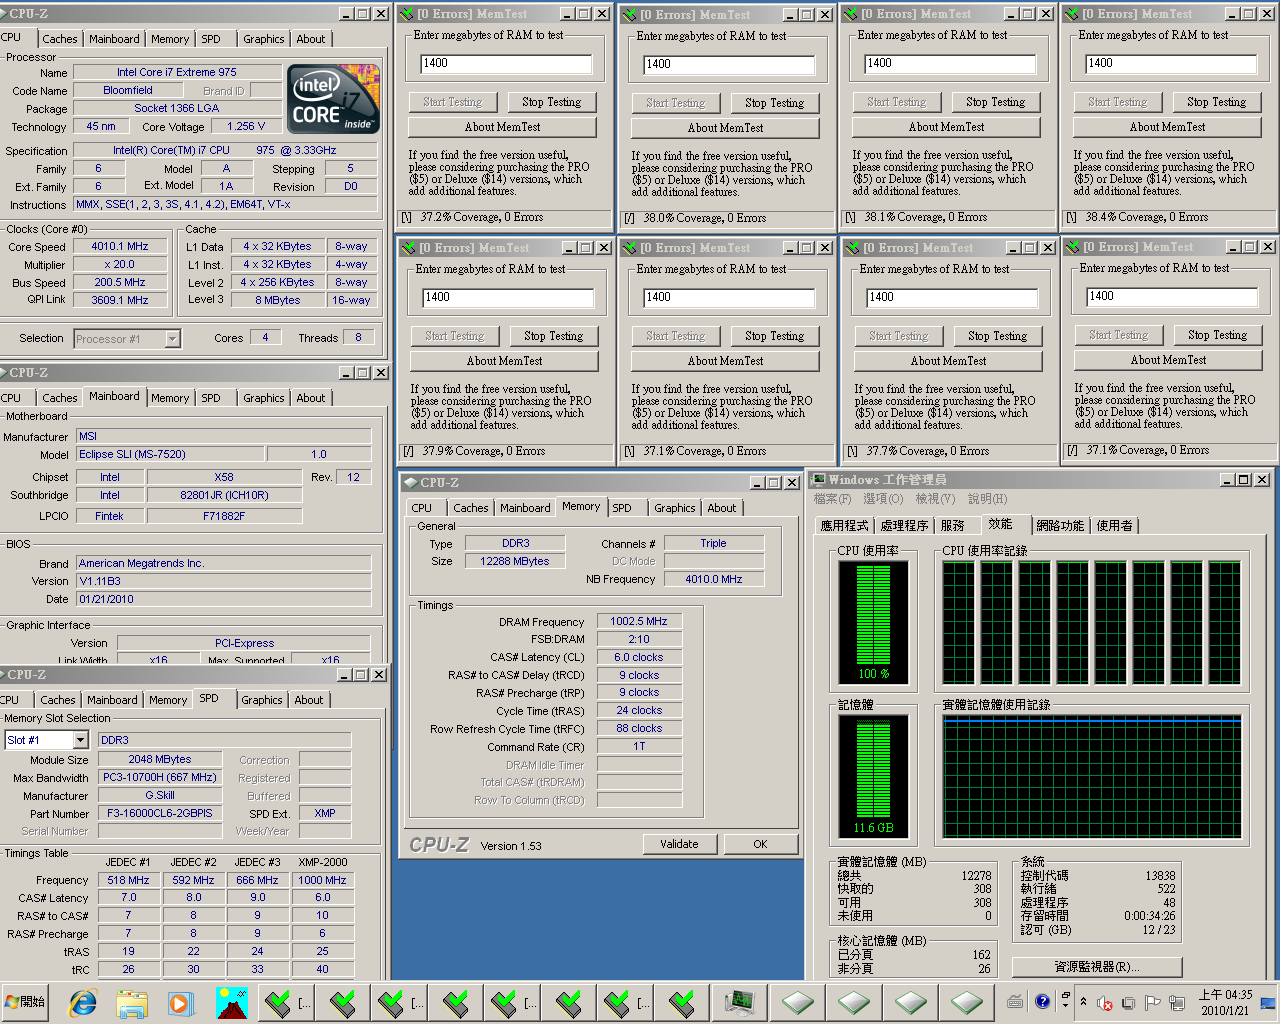Click RAM megabytes field in 37.7% MemTest
This screenshot has width=1280, height=1024.
pos(952,297)
